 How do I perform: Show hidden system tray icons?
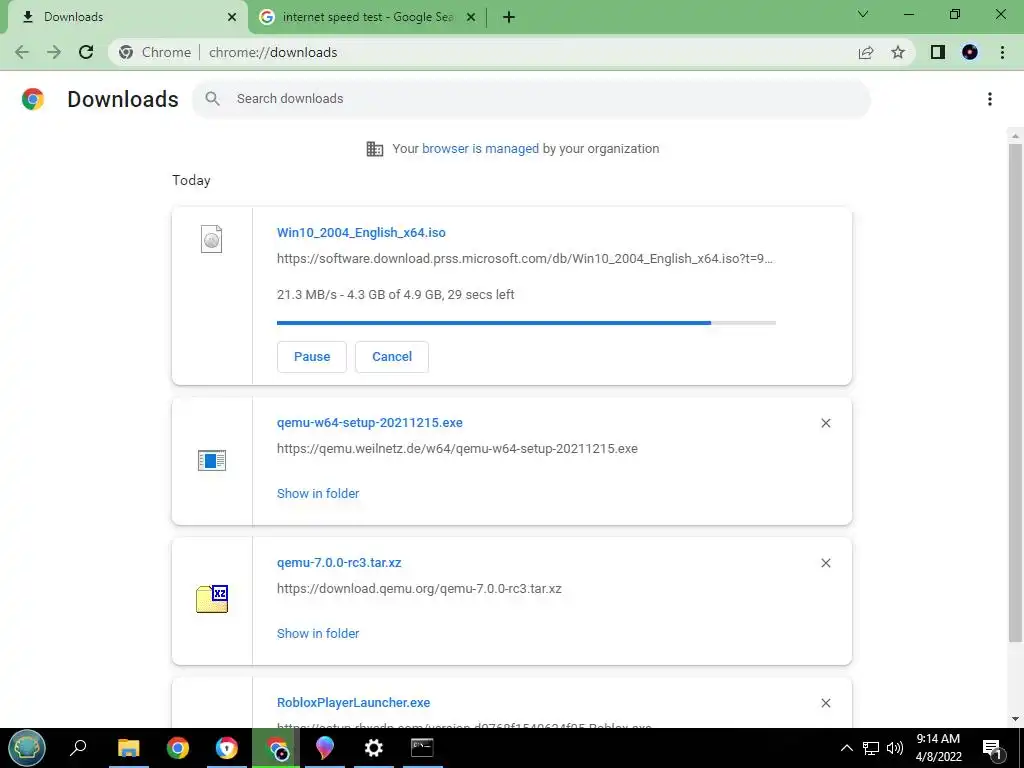[x=846, y=748]
